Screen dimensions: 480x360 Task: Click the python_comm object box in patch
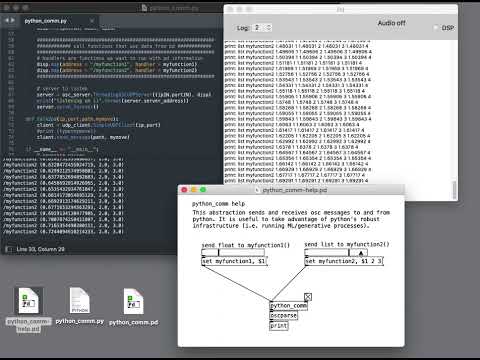(x=288, y=305)
